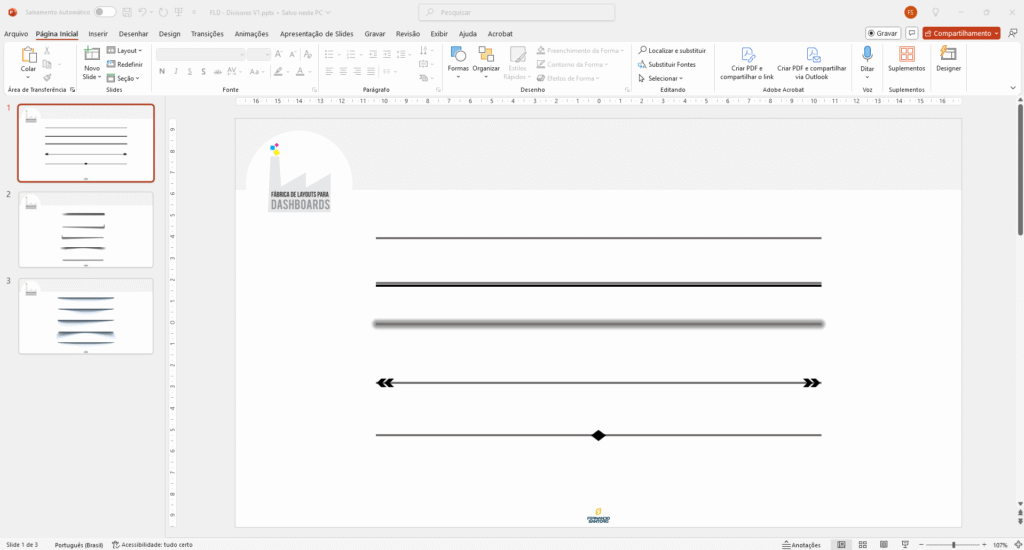1024x550 pixels.
Task: Toggle the Anotações notes pane
Action: (801, 545)
